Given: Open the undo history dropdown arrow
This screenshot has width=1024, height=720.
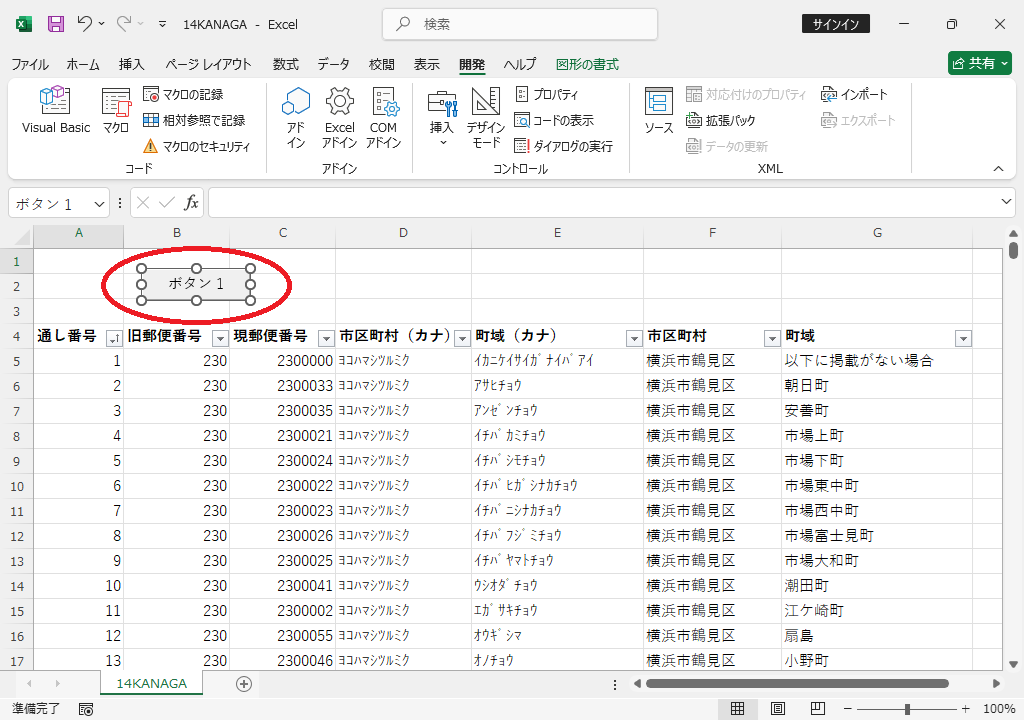Looking at the screenshot, I should point(101,24).
